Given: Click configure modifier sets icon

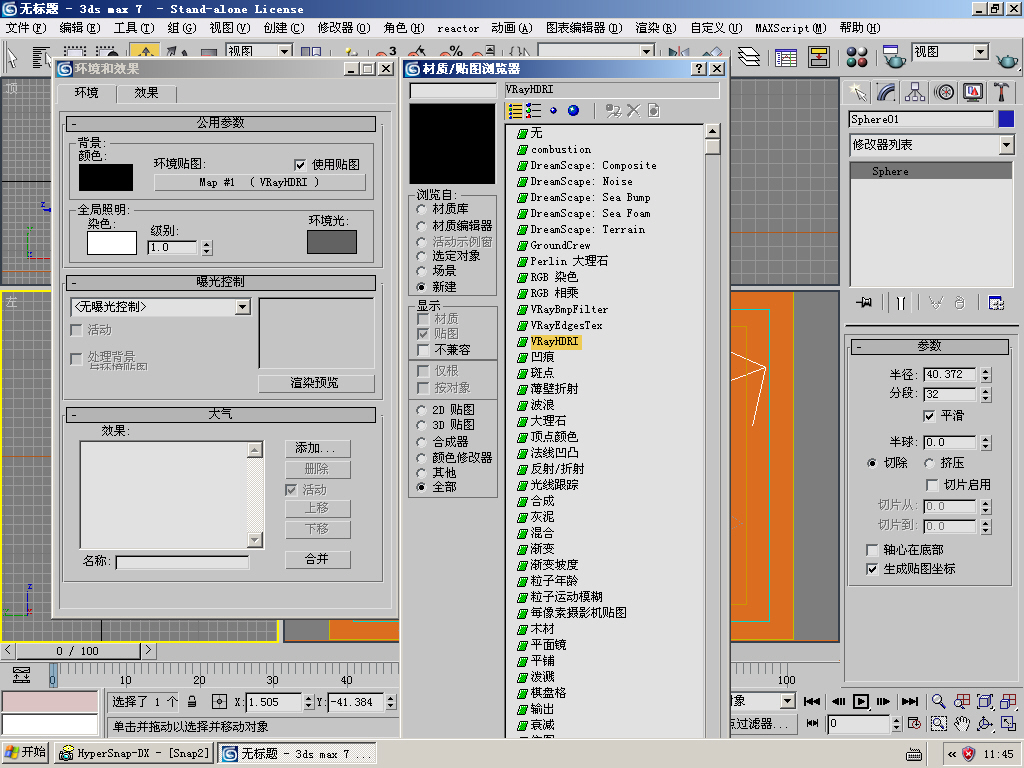Looking at the screenshot, I should coord(996,303).
